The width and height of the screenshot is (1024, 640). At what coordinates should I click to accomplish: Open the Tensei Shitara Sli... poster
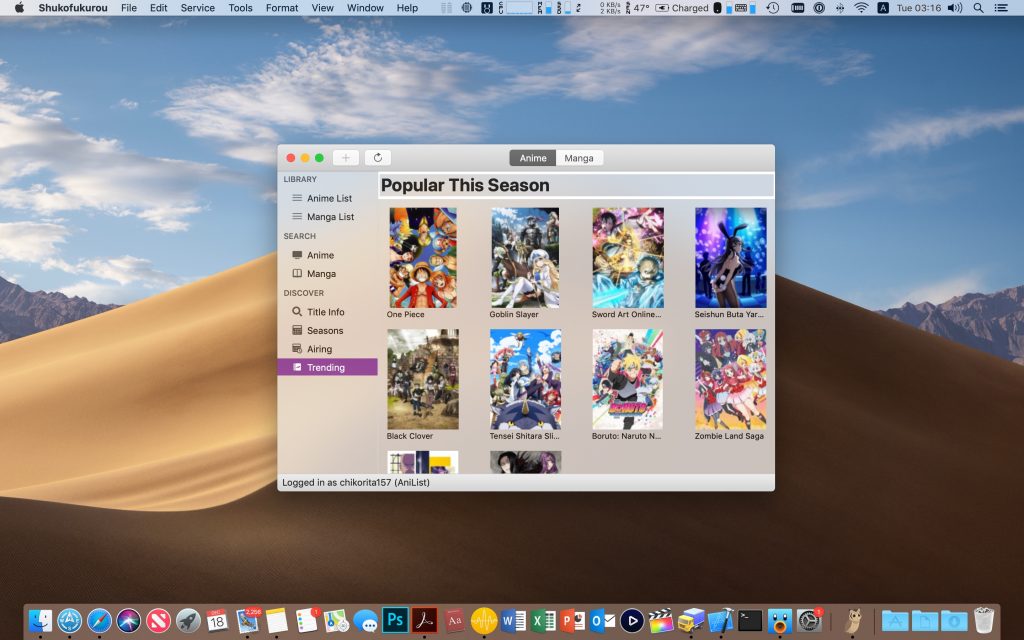click(526, 379)
